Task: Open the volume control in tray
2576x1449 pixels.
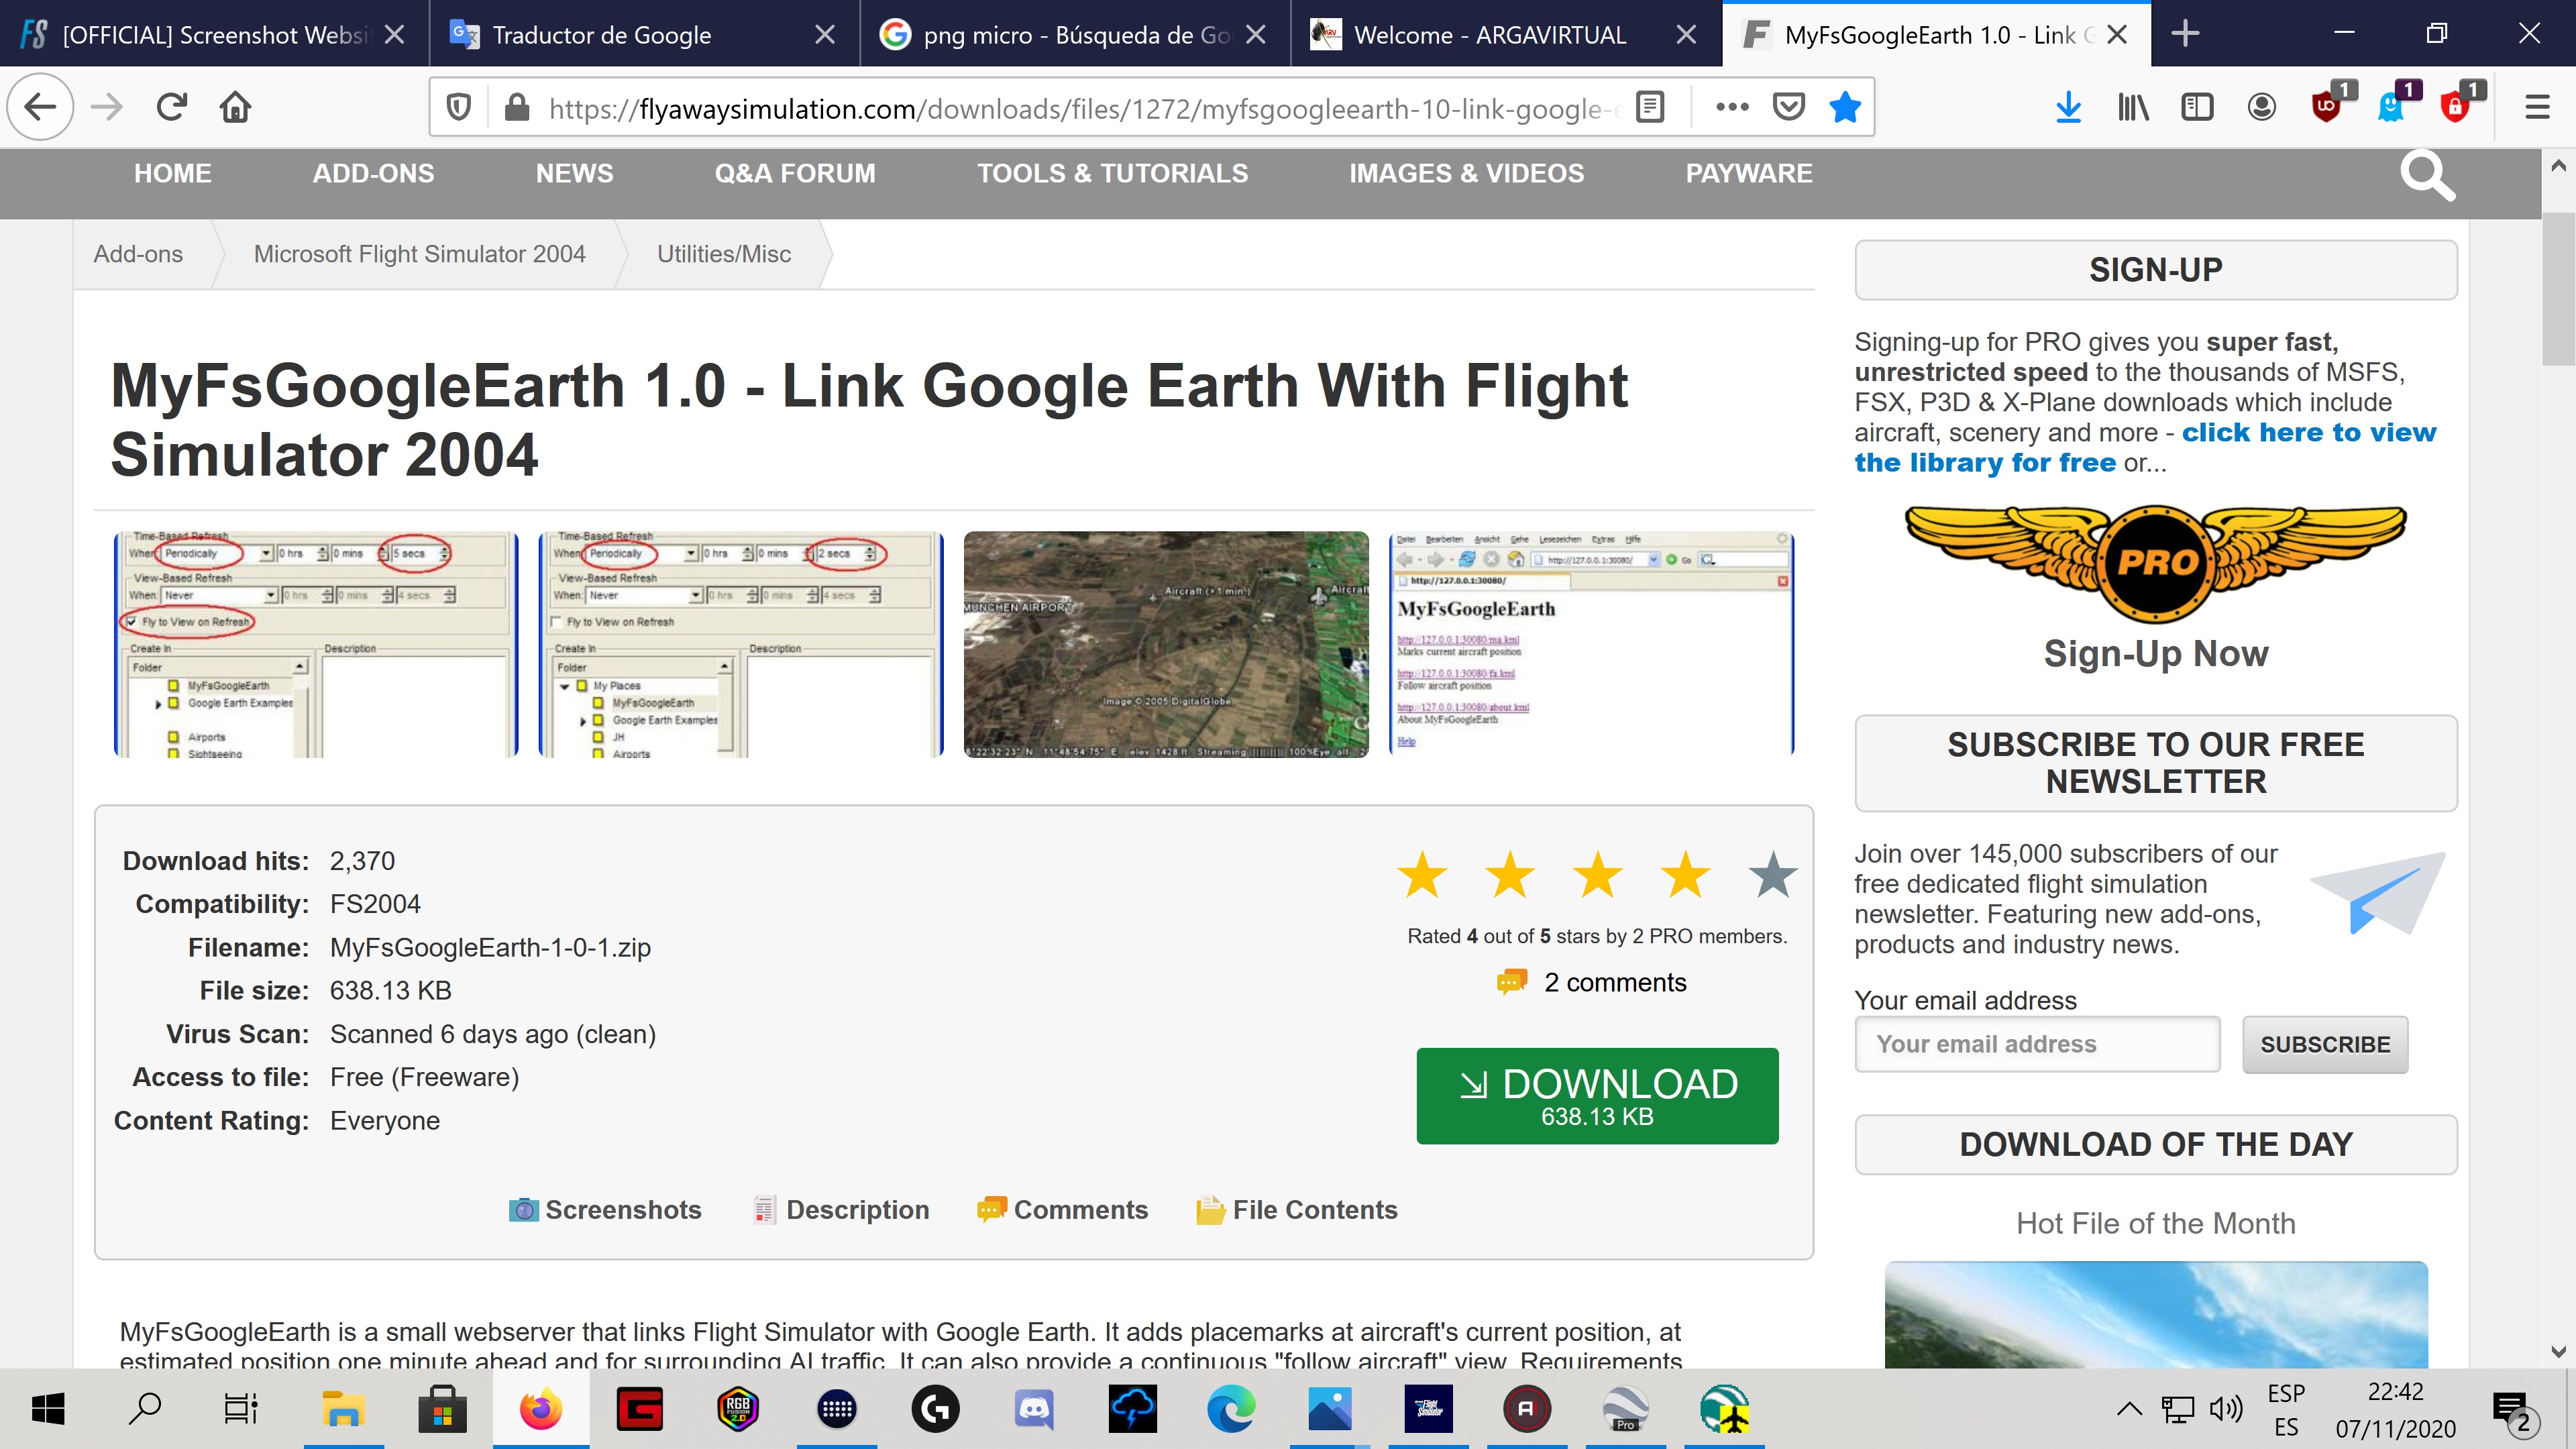Action: [2227, 1409]
